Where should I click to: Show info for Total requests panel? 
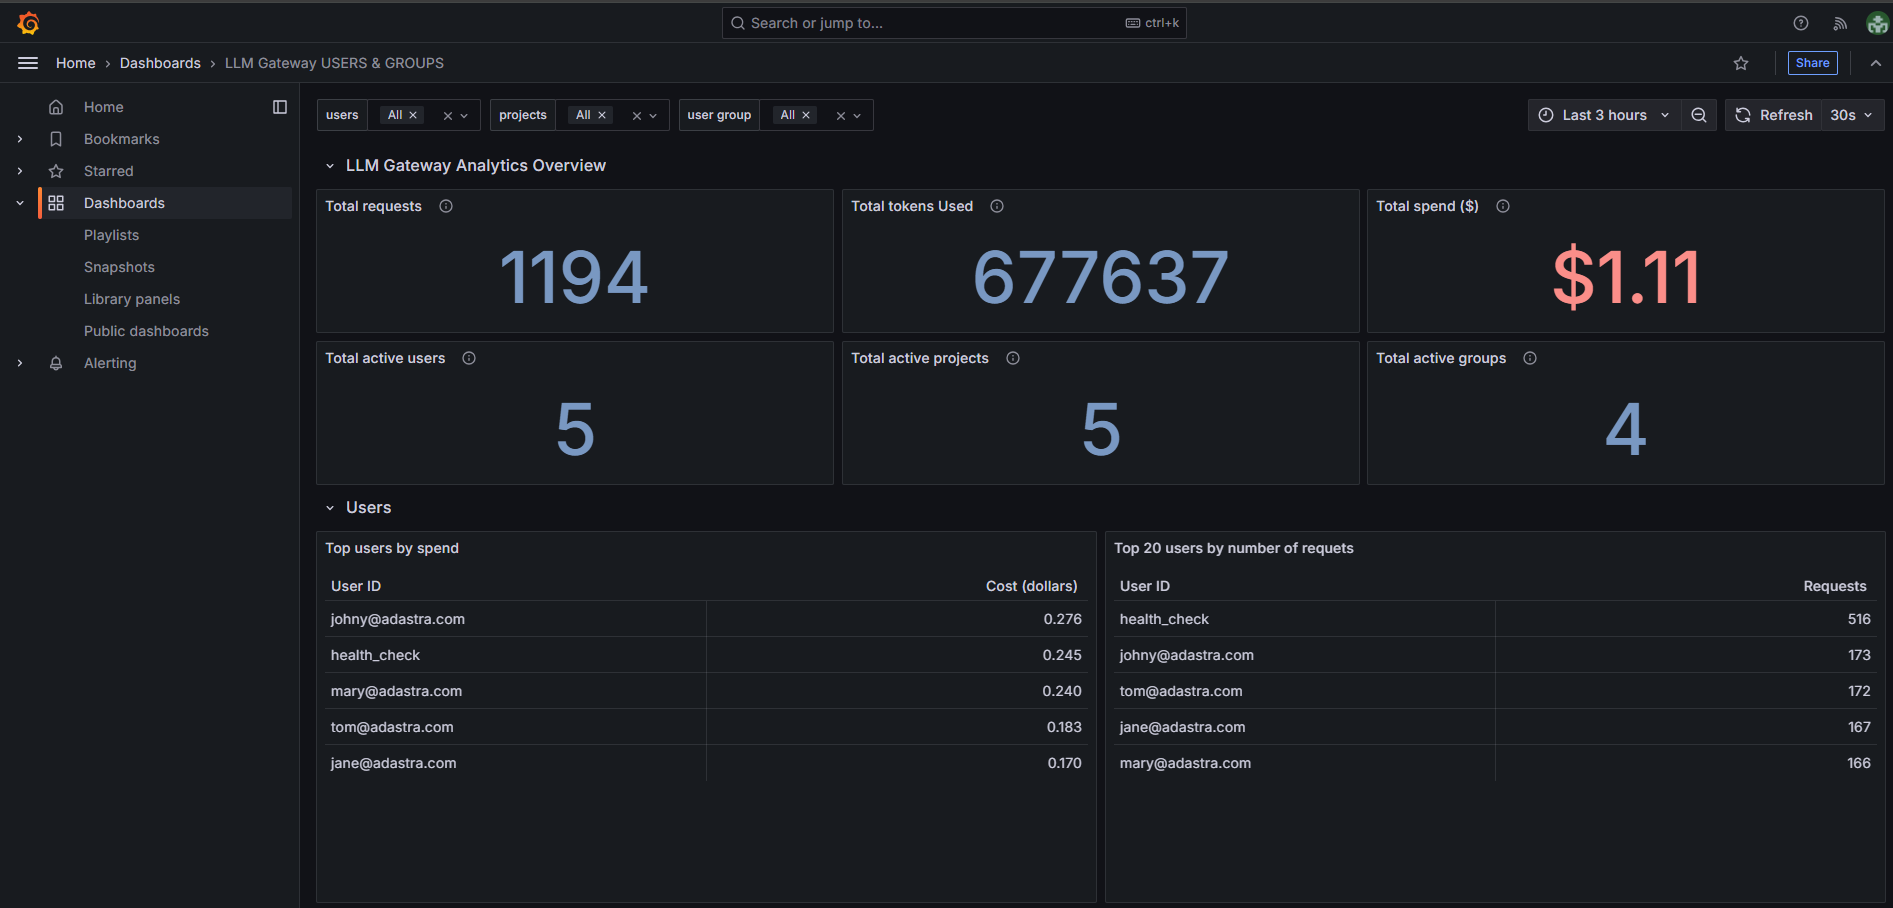click(x=446, y=206)
